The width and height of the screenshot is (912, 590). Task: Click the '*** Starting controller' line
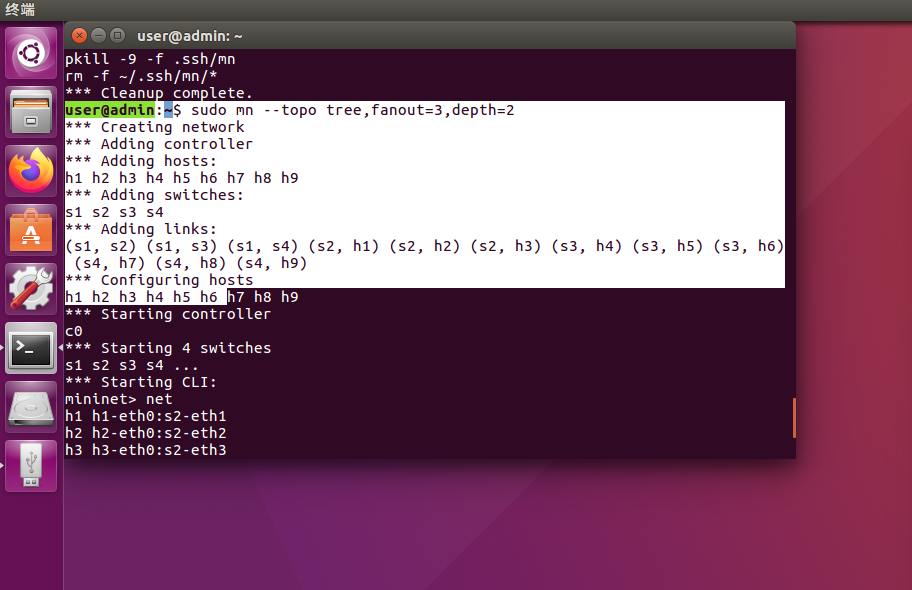[x=168, y=314]
